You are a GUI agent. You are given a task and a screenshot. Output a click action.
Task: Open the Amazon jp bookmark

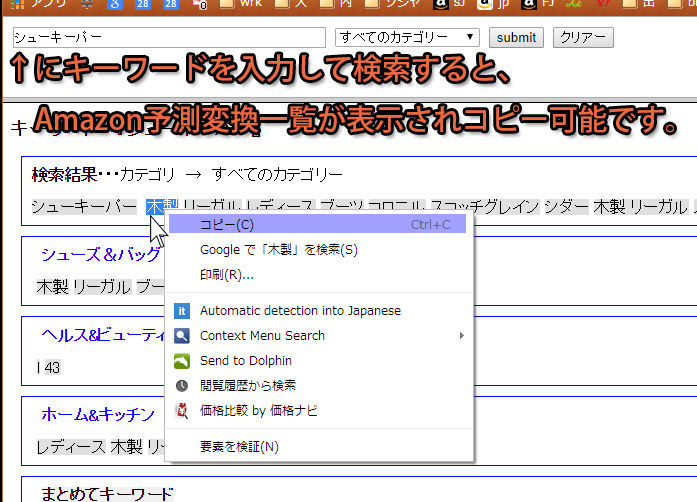coord(493,4)
